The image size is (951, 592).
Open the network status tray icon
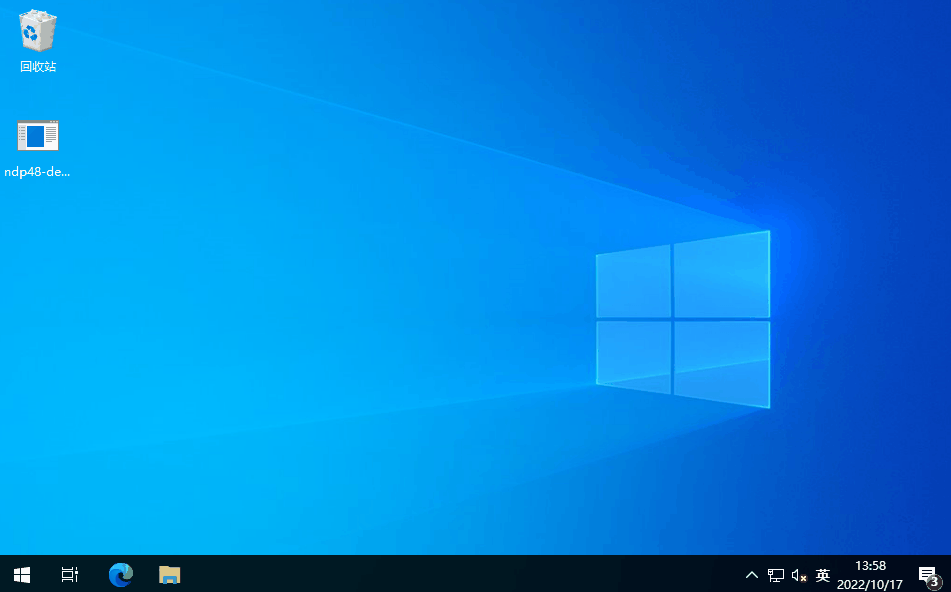click(x=776, y=574)
